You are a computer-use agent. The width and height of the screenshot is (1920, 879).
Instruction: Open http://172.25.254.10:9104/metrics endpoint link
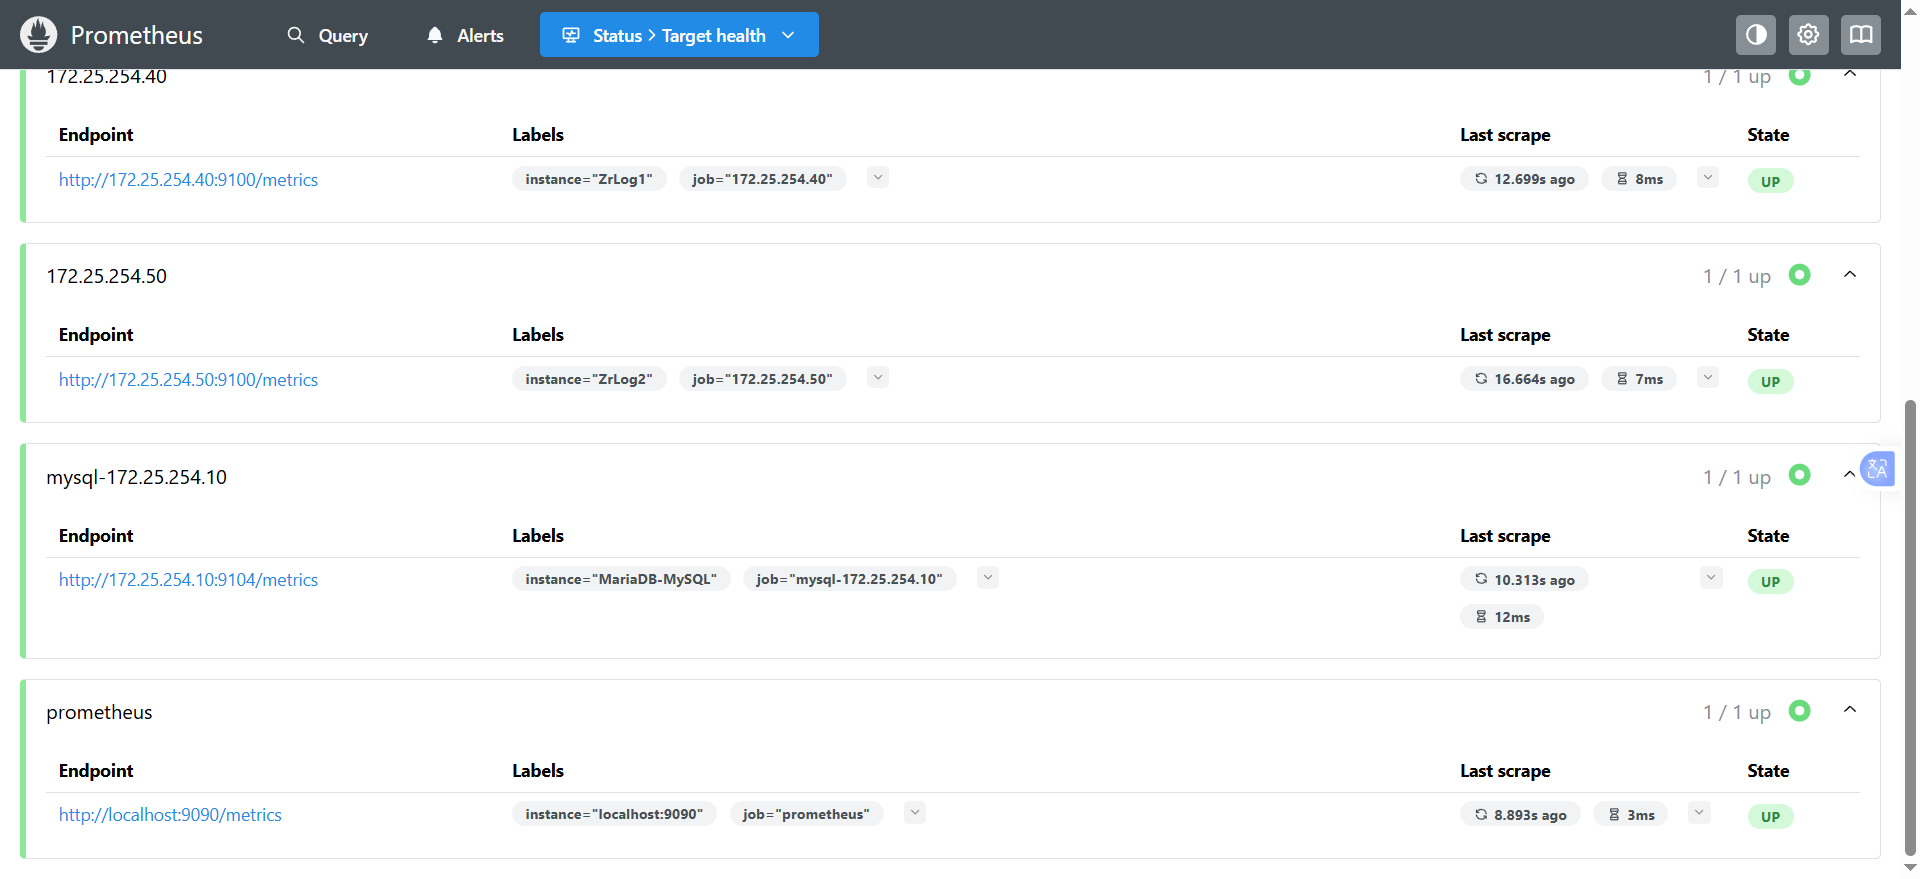coord(188,580)
